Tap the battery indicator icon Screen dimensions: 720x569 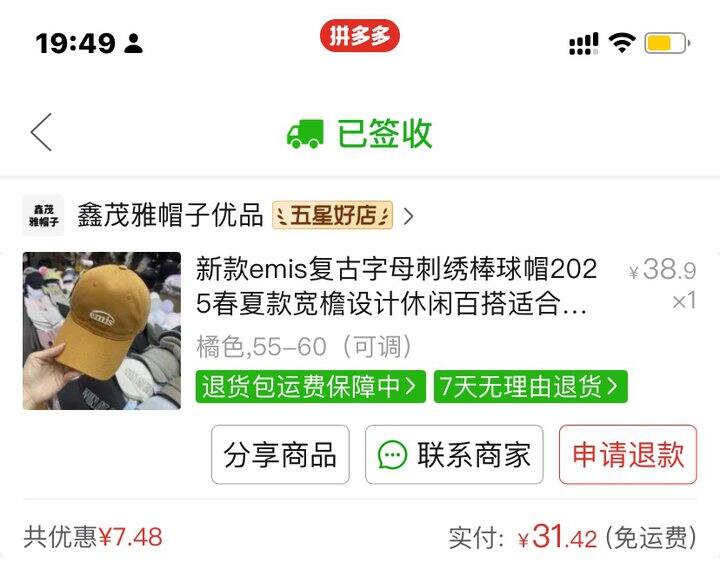[x=667, y=43]
